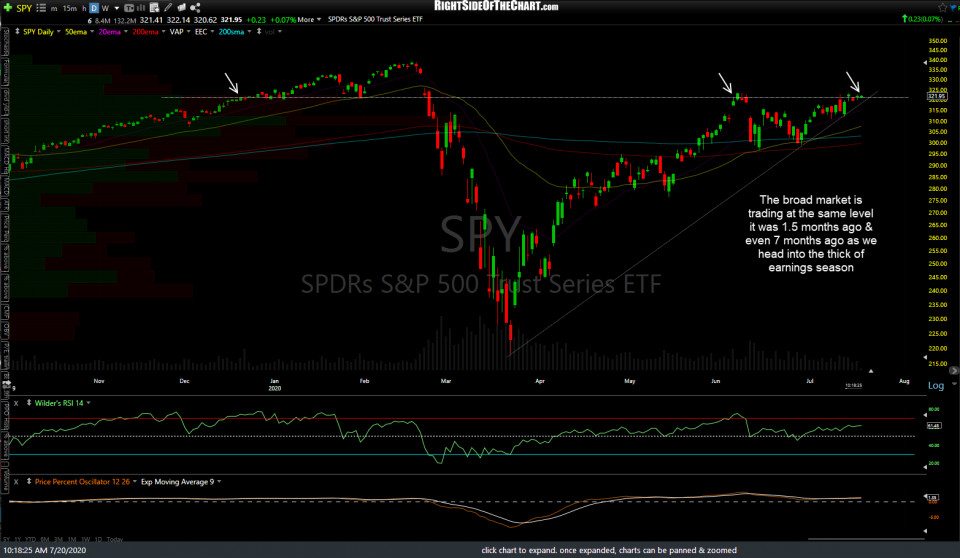Screen dimensions: 960x558
Task: Click the star favorite icon
Action: [x=942, y=7]
